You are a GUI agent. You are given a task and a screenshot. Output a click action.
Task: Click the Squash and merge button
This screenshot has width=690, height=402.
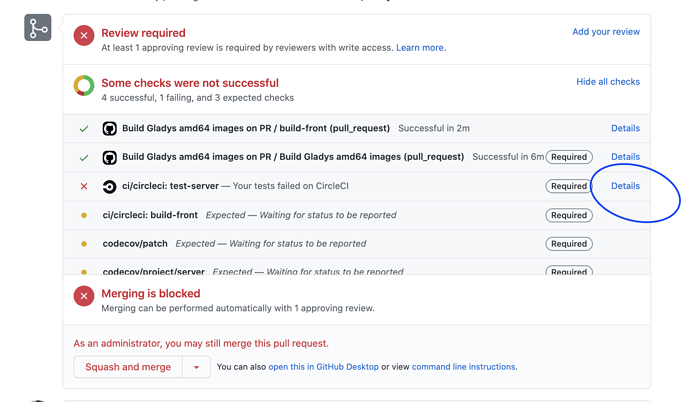(x=128, y=367)
